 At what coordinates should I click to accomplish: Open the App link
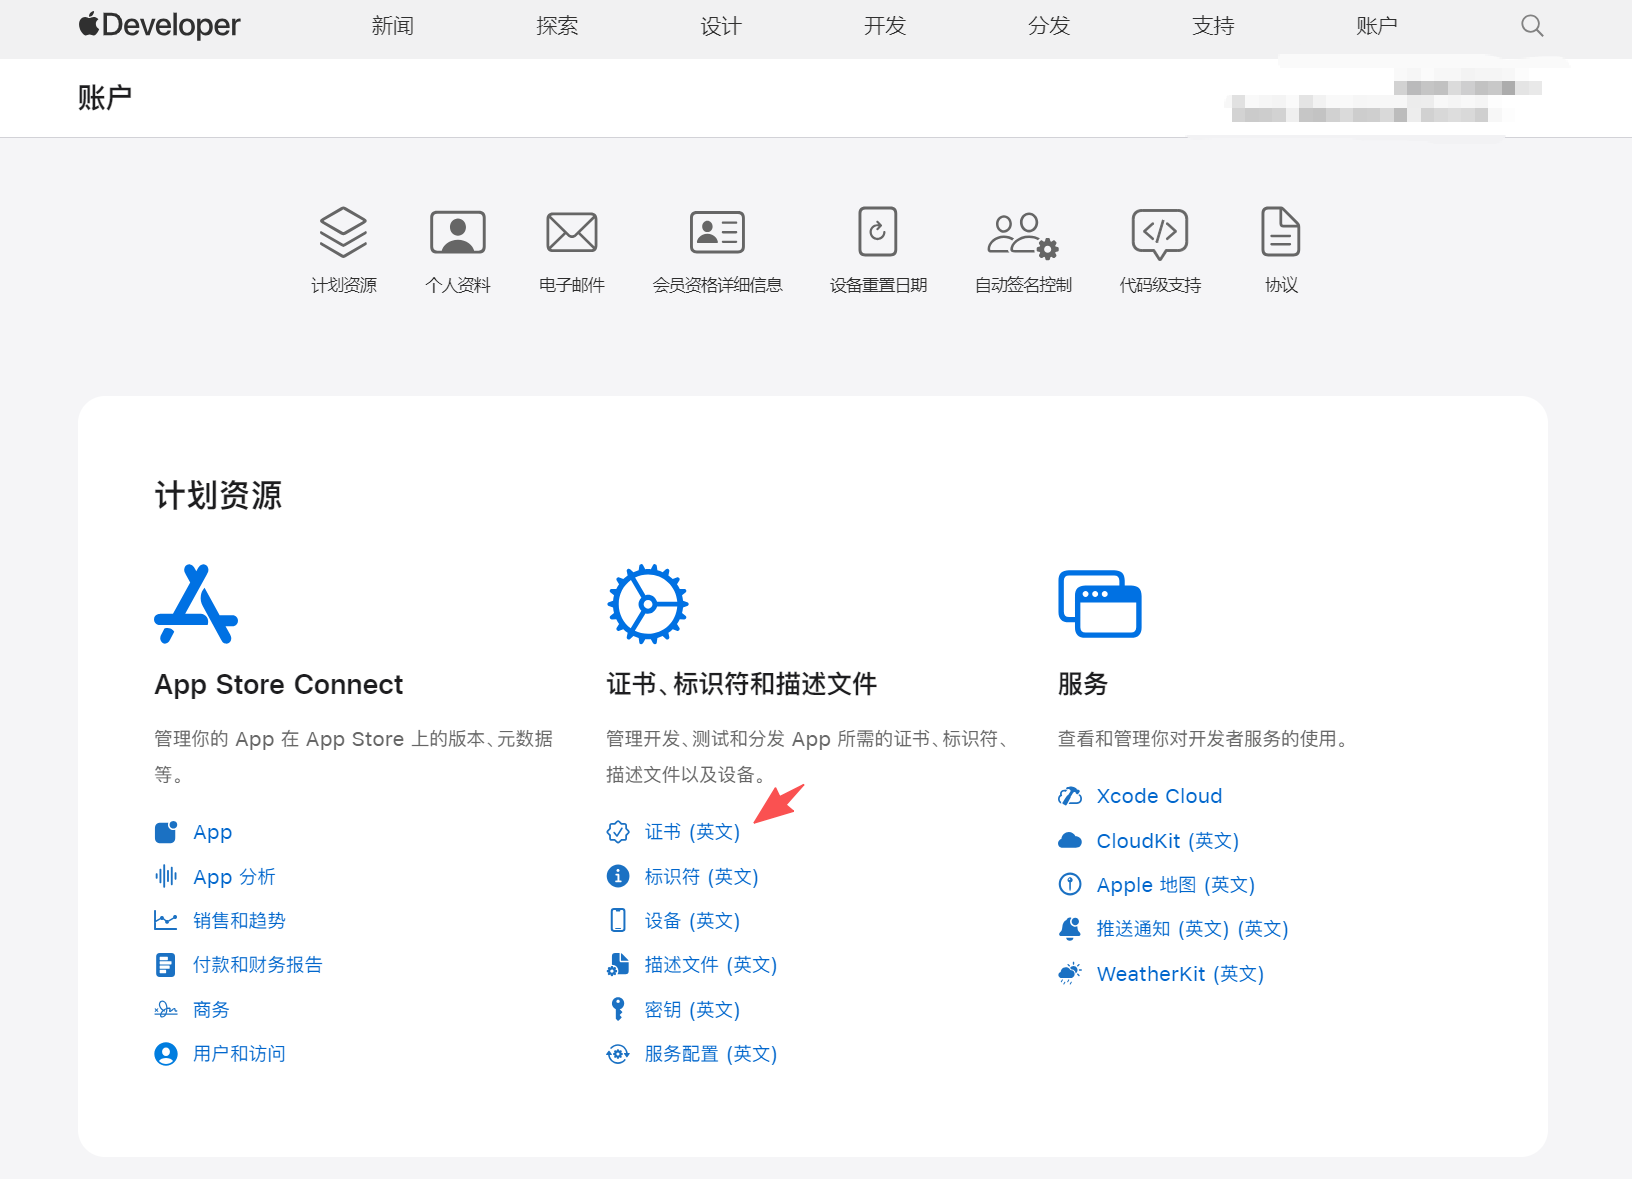coord(213,832)
